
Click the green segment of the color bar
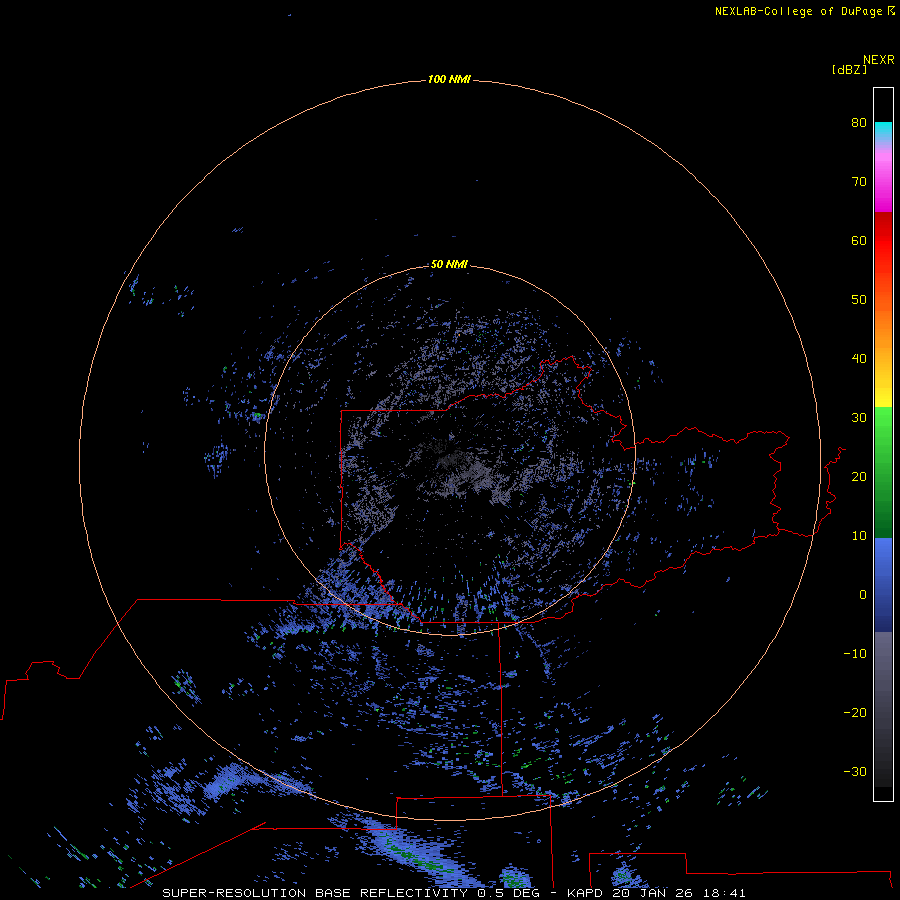tap(883, 472)
